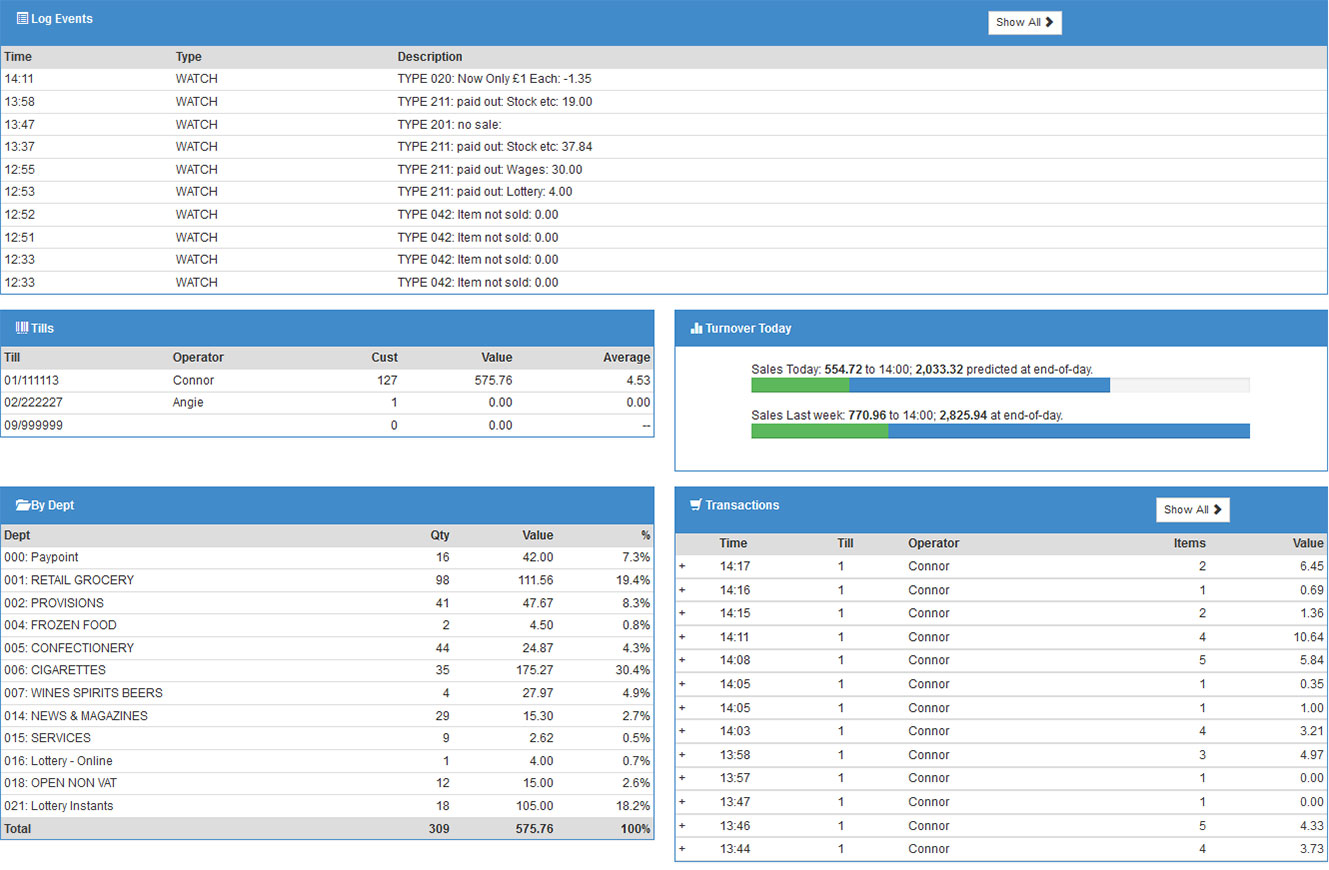Screen dimensions: 1329x870
Task: Click the Sales Last week progress bar
Action: [x=999, y=431]
